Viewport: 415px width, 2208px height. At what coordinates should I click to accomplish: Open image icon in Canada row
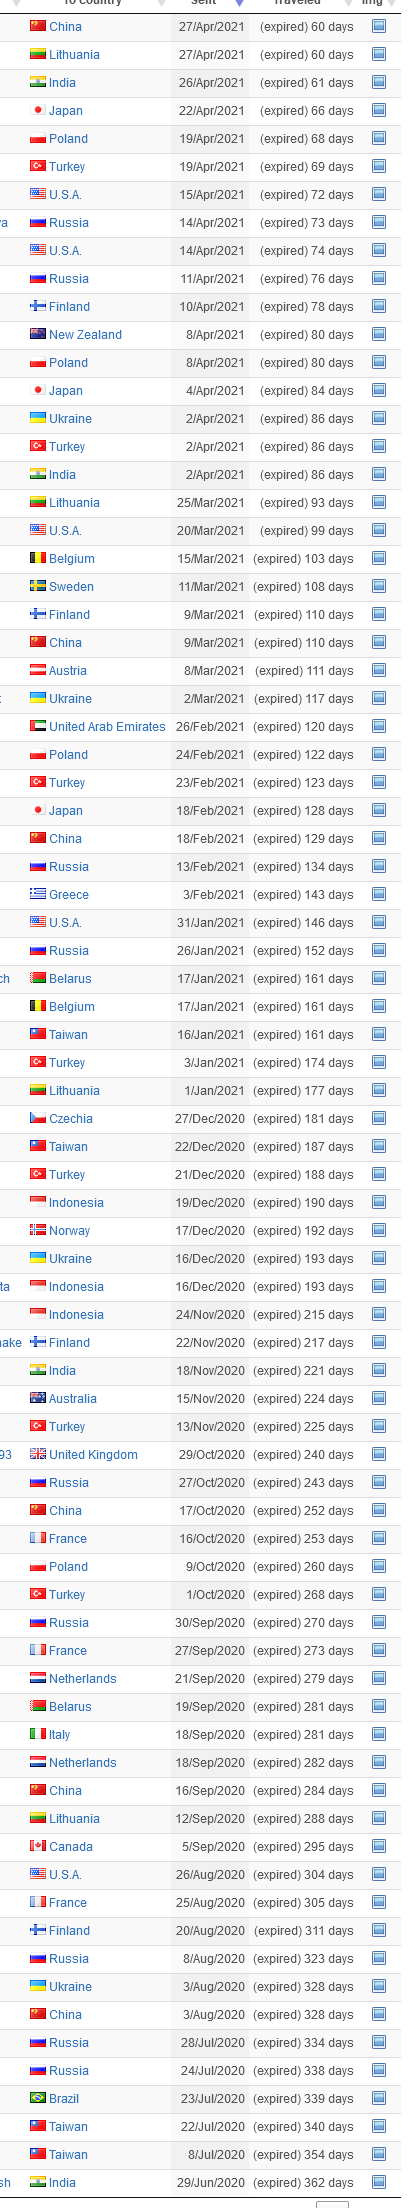(378, 1847)
